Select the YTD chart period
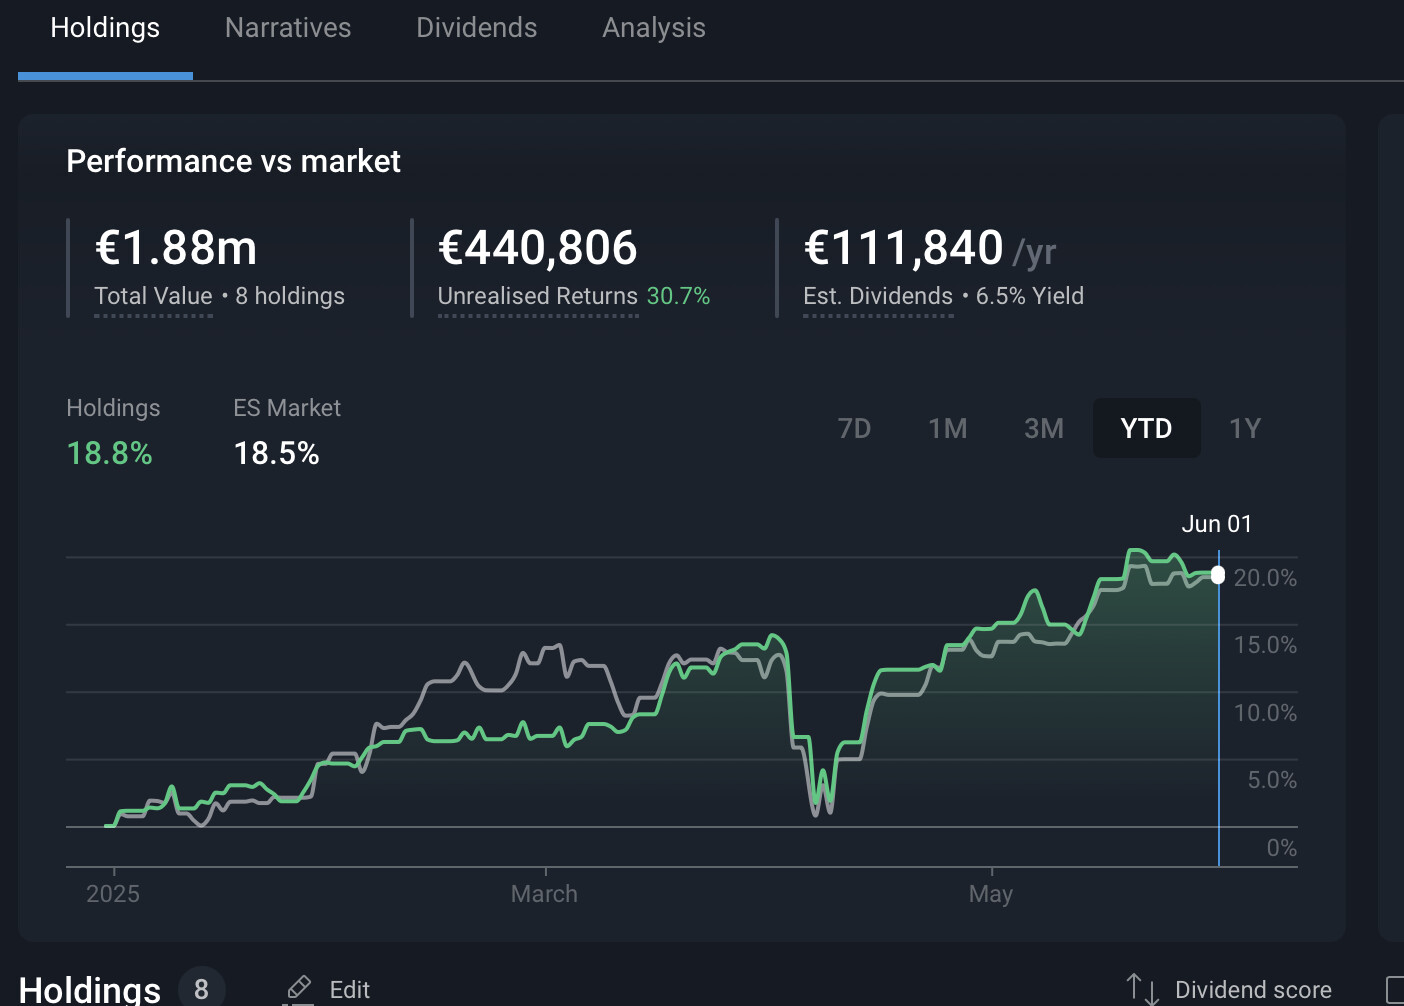 pyautogui.click(x=1146, y=428)
